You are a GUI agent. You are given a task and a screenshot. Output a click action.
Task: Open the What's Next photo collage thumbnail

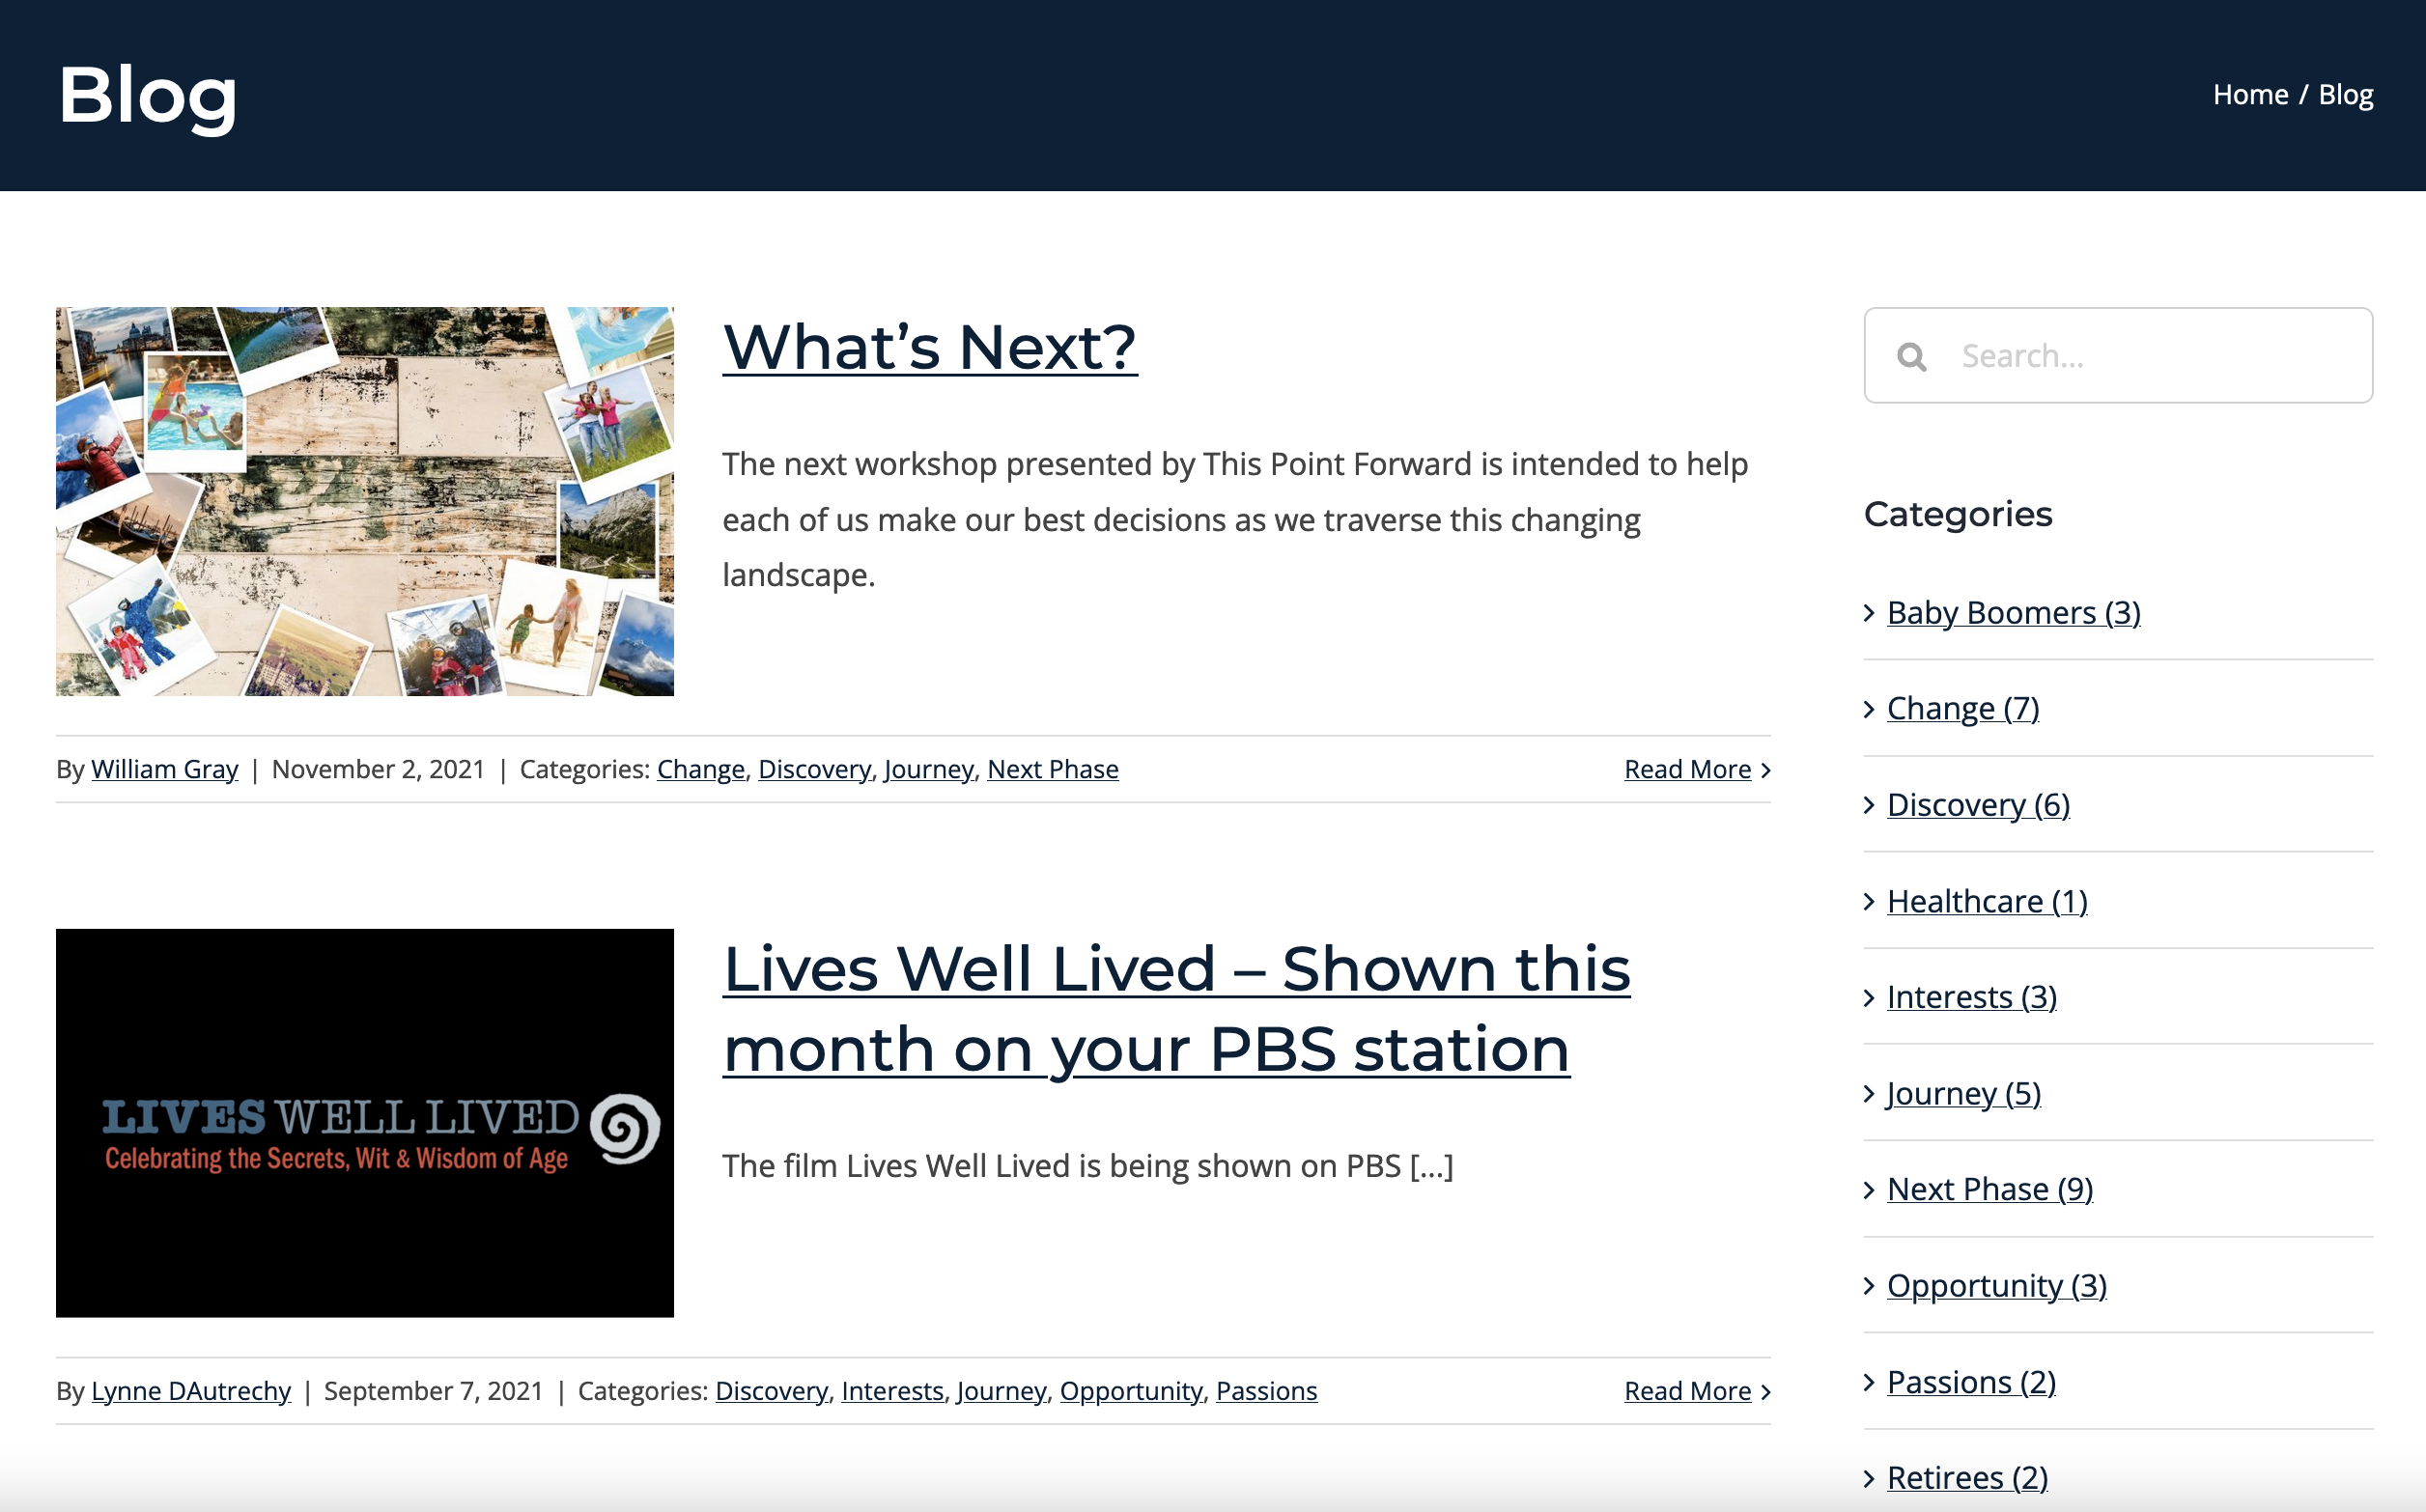point(365,501)
